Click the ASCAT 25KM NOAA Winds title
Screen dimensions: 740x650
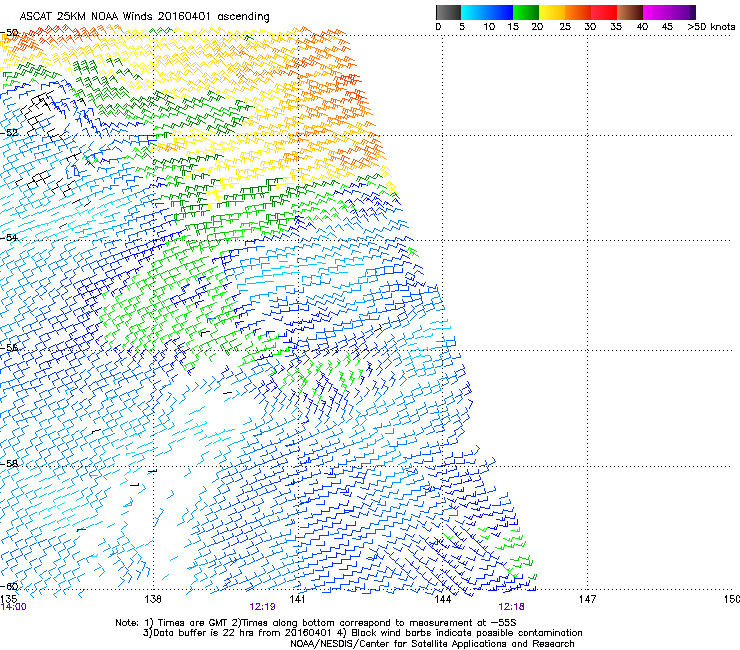pyautogui.click(x=144, y=16)
